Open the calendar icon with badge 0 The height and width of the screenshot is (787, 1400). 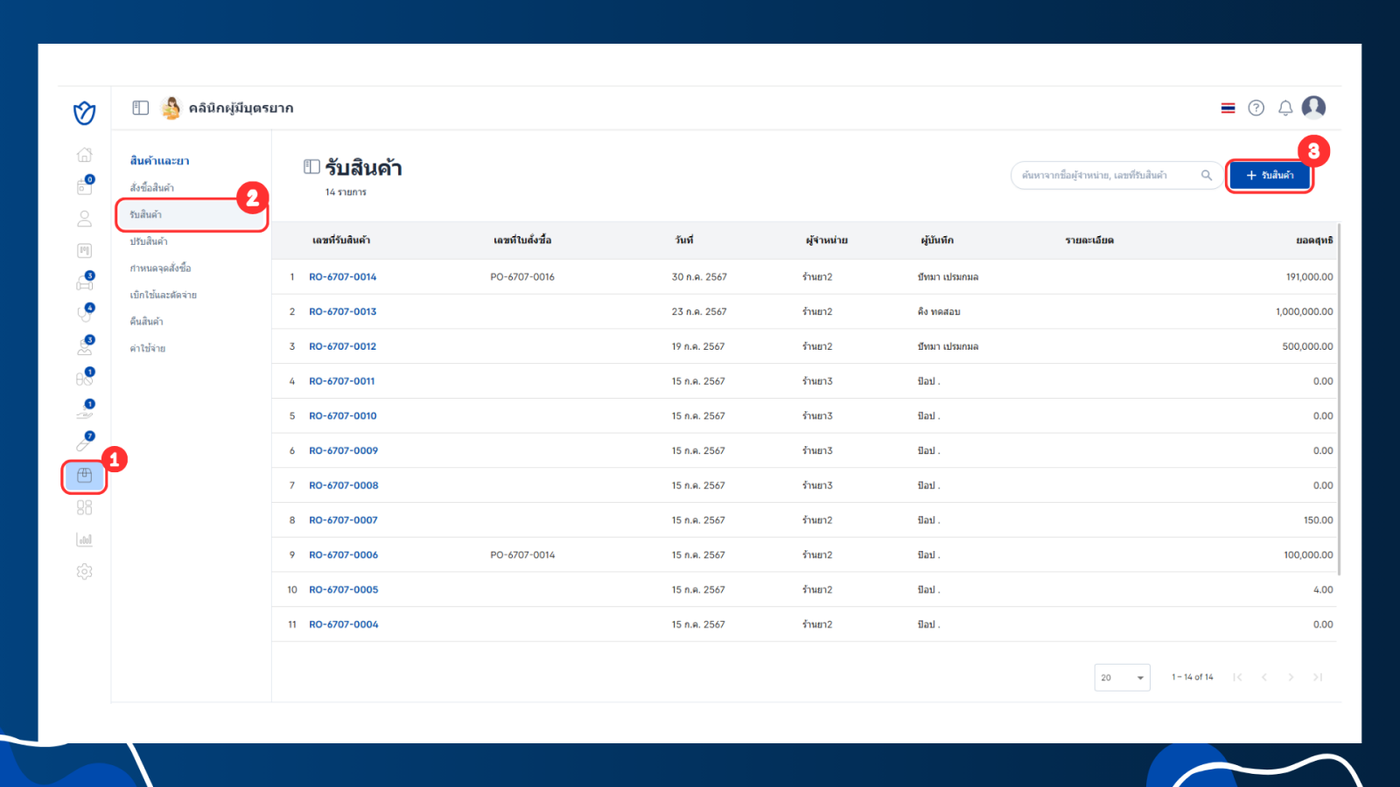[84, 186]
